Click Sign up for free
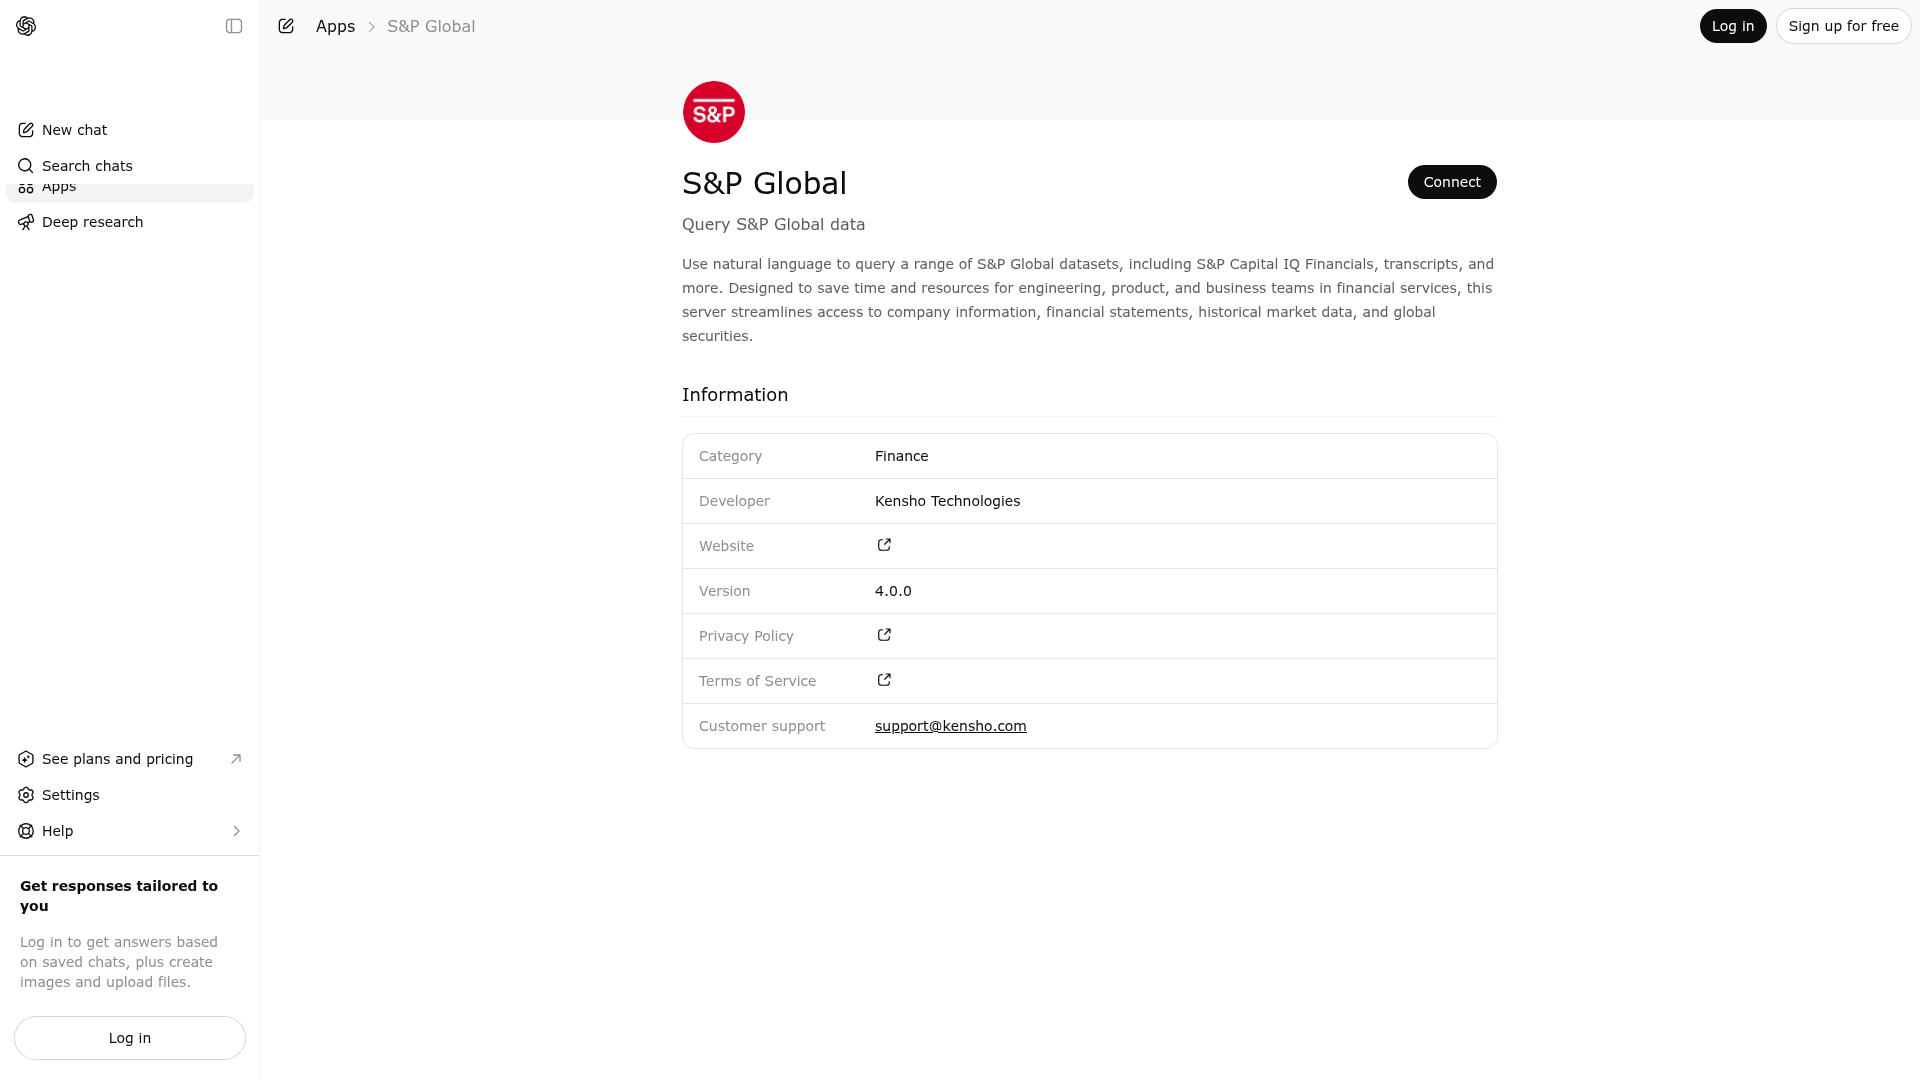Viewport: 1920px width, 1080px height. 1843,26
